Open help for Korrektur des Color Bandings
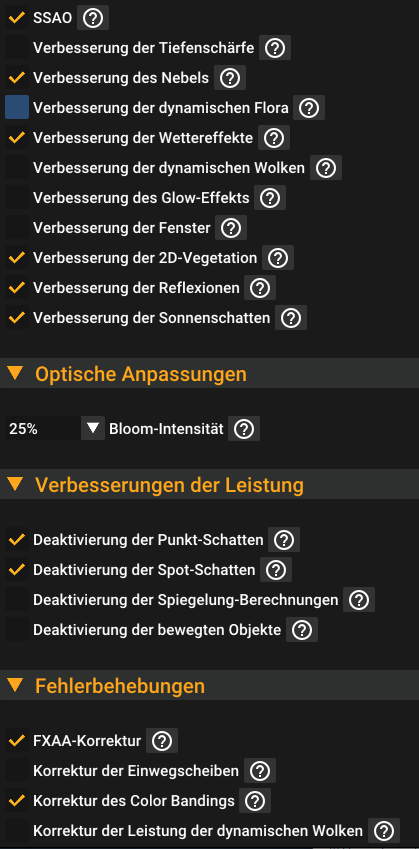The width and height of the screenshot is (419, 849). pyautogui.click(x=255, y=801)
